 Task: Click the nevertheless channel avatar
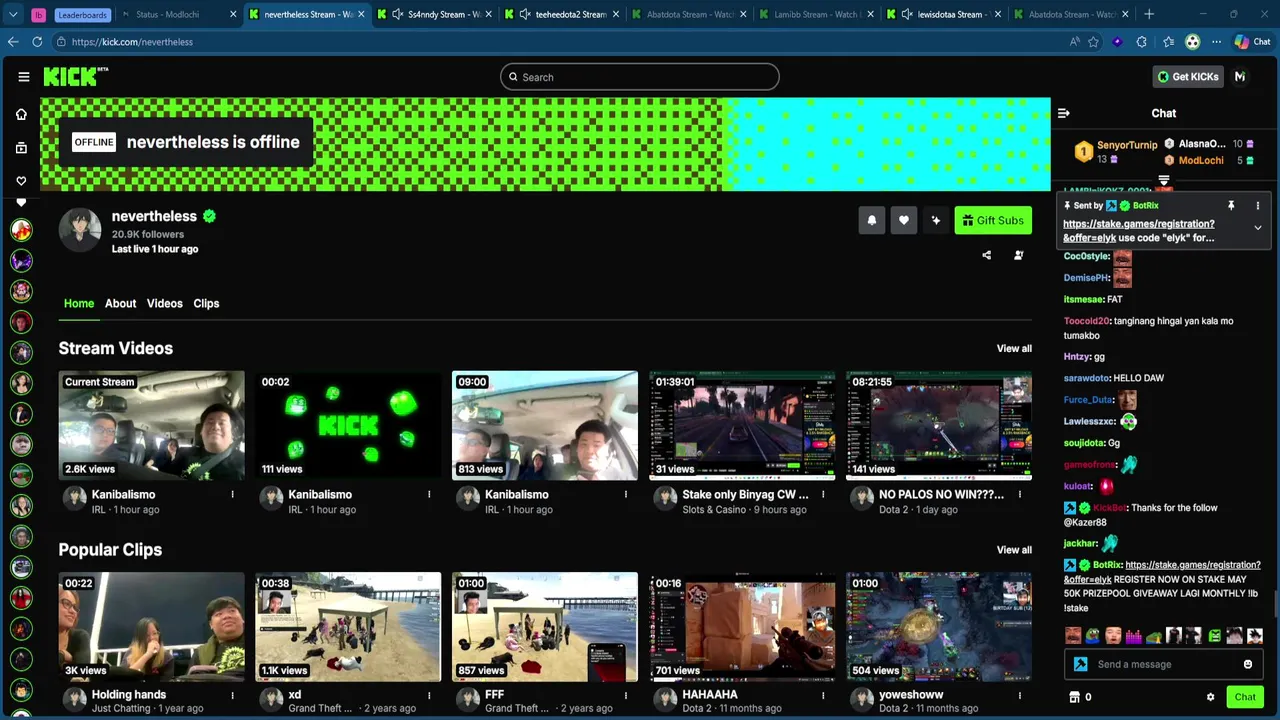80,230
